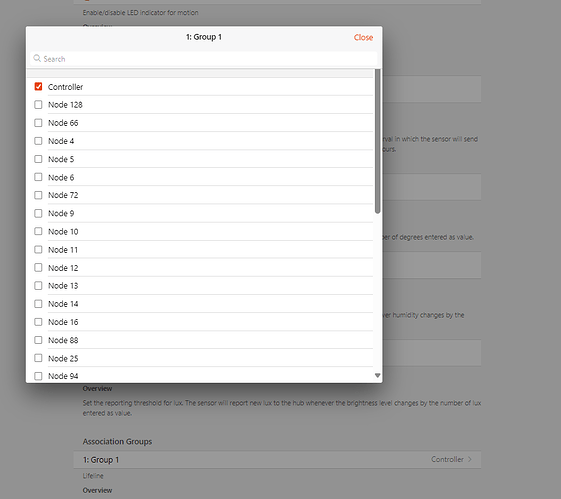Check the Node 11 checkbox

(38, 249)
